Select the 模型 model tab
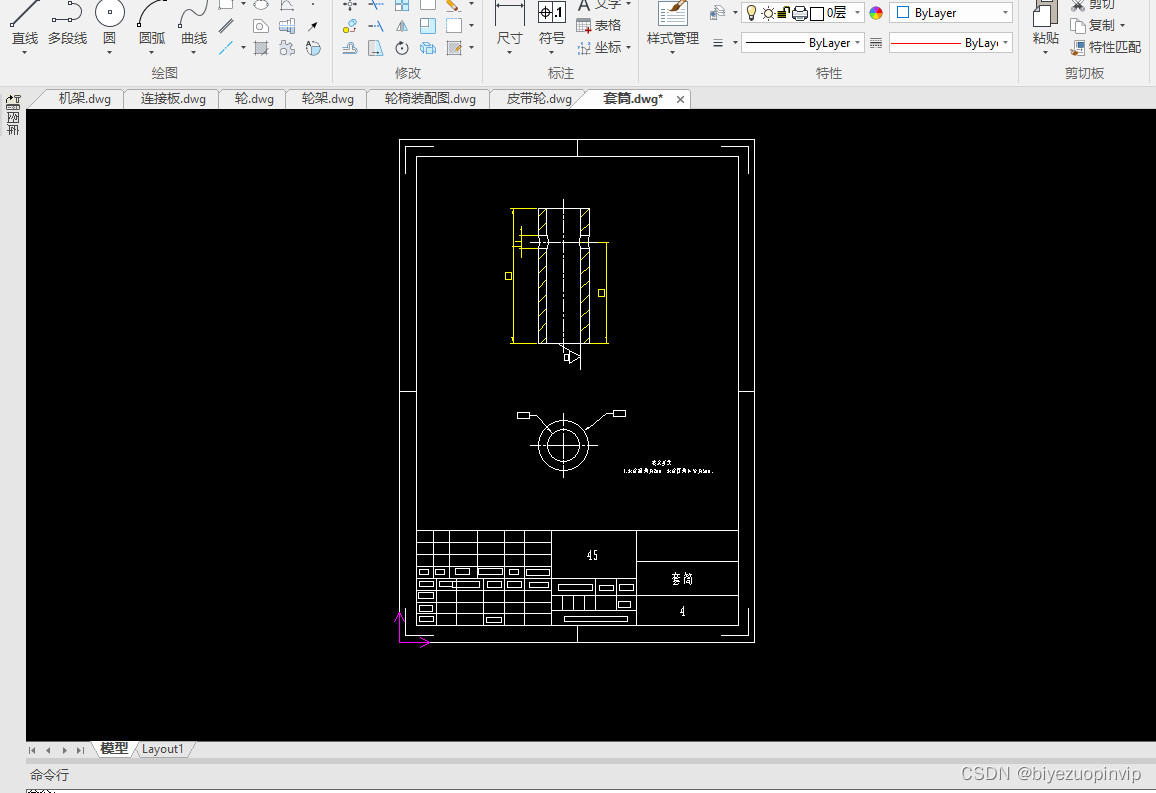1156x793 pixels. 114,749
